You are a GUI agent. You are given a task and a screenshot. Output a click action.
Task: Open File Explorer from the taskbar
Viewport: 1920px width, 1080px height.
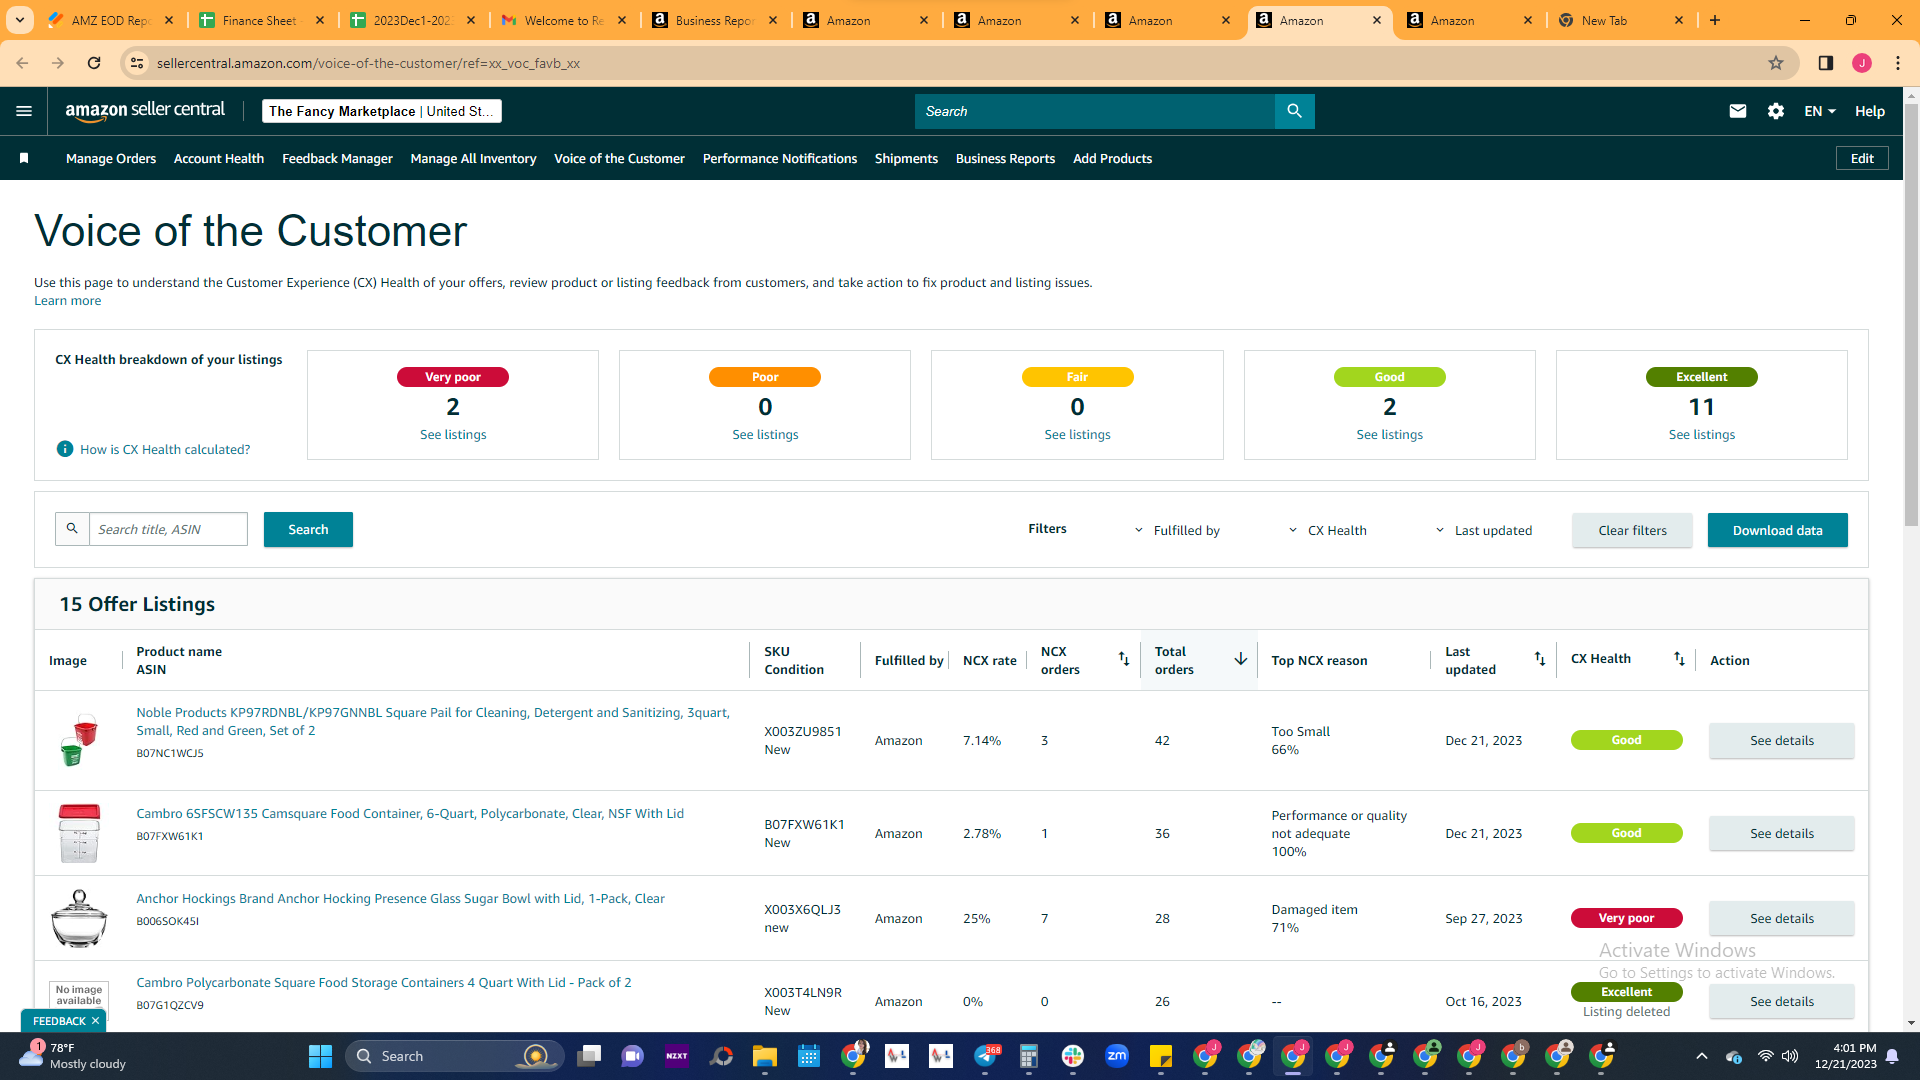[x=765, y=1056]
